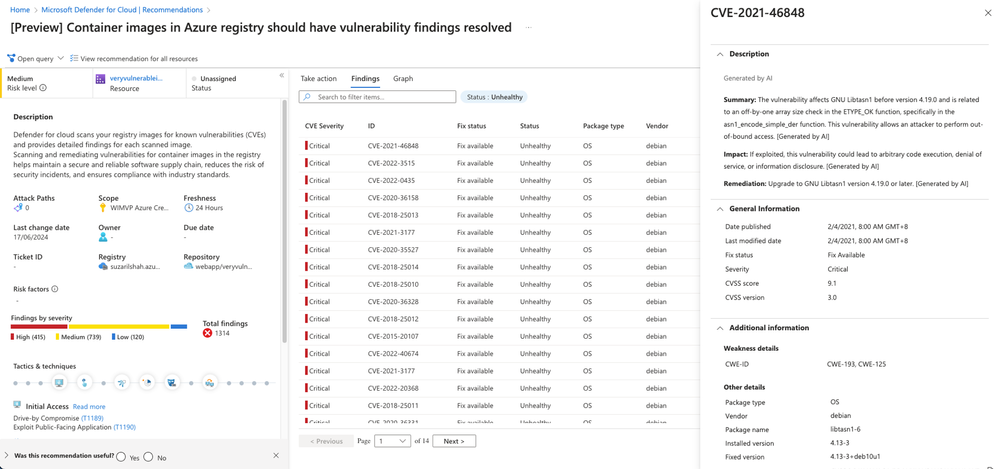Collapse the Description section in CVE panel
The image size is (999, 469).
[x=720, y=54]
